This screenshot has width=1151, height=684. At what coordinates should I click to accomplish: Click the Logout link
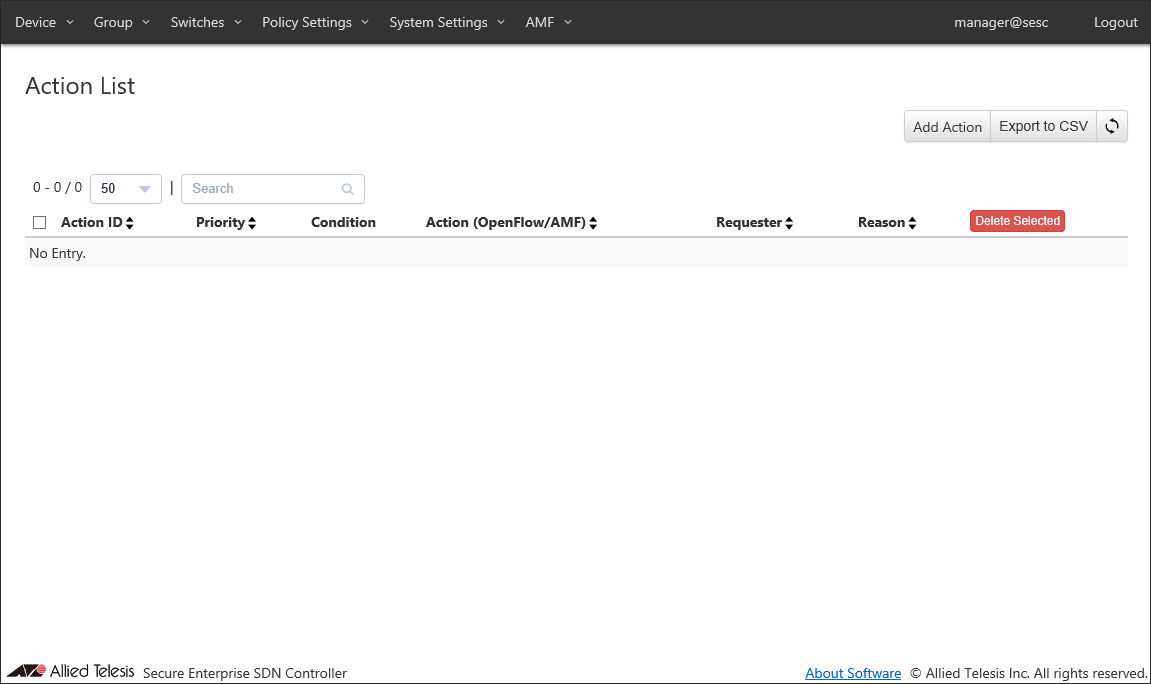1115,22
